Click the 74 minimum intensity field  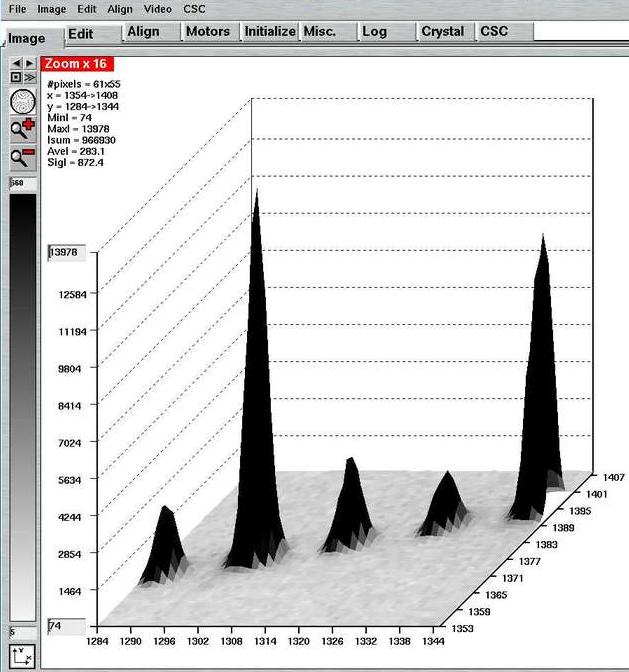point(66,627)
